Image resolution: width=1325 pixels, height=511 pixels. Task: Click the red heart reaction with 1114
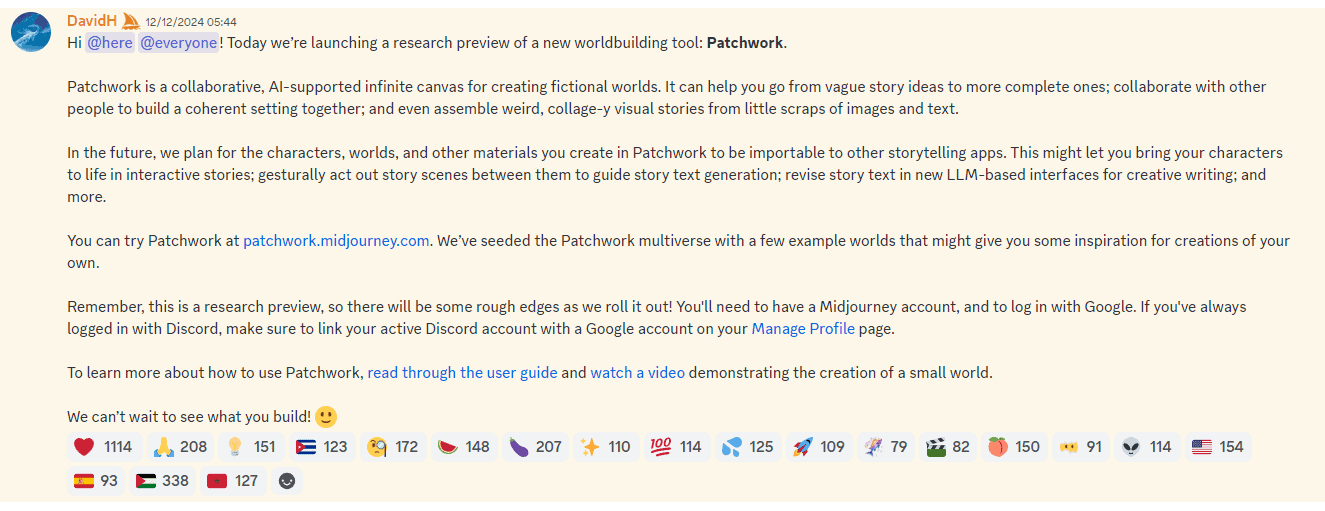point(104,447)
